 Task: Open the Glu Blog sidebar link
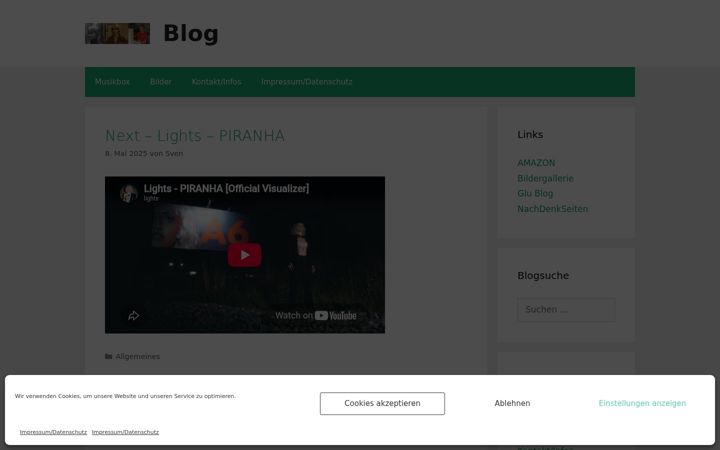point(535,193)
